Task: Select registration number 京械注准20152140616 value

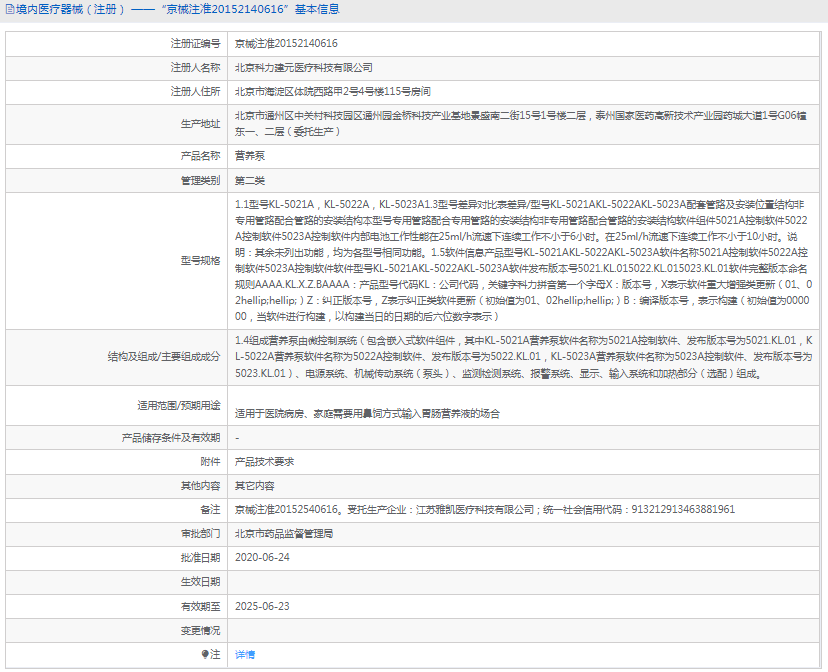Action: [x=286, y=43]
